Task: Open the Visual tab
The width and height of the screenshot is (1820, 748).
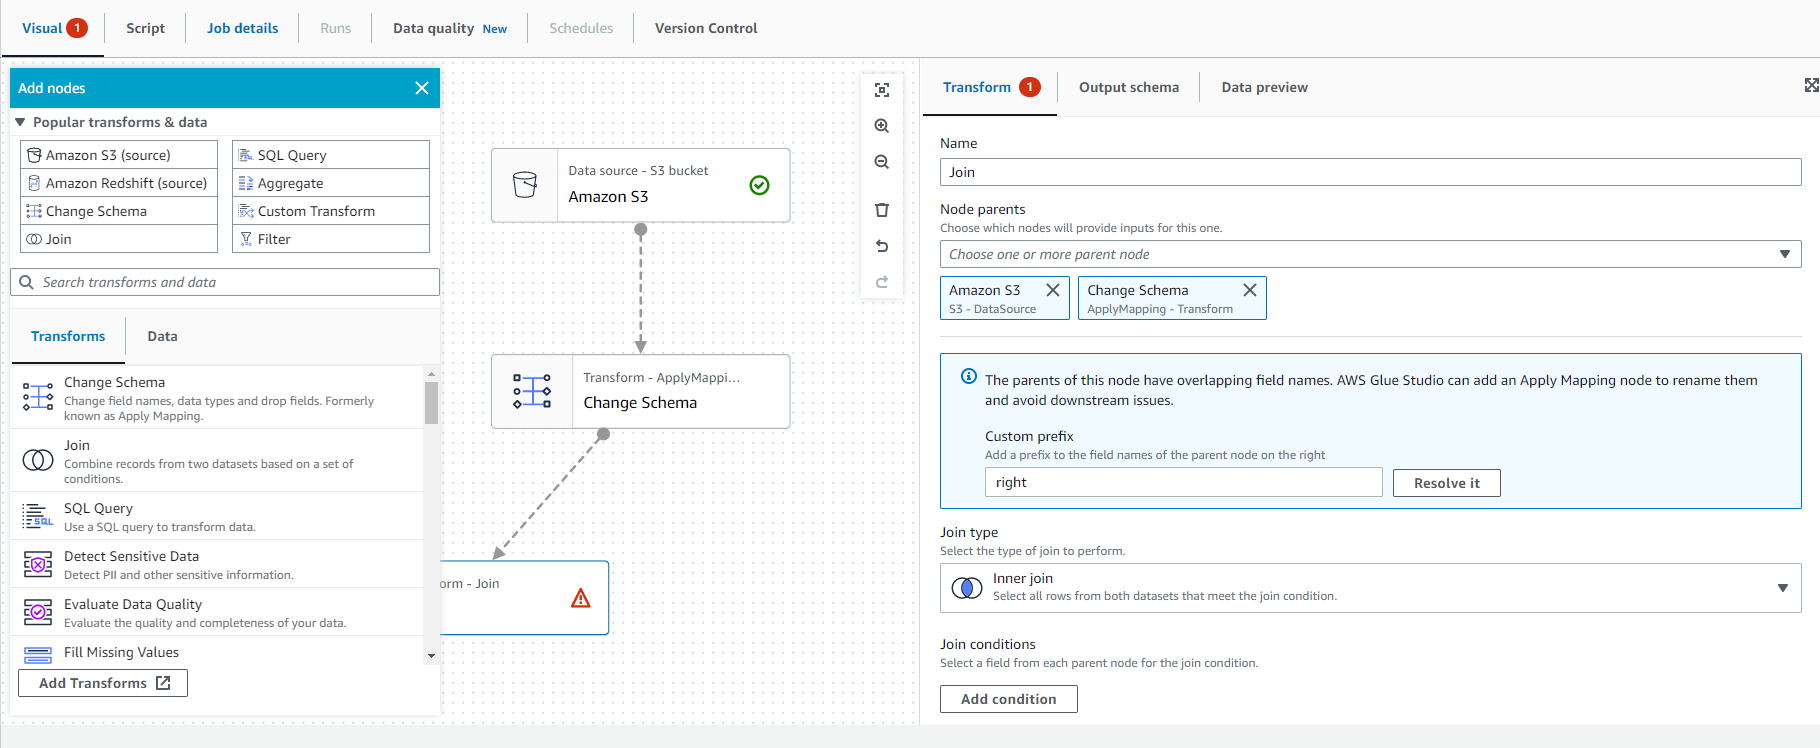Action: (54, 28)
